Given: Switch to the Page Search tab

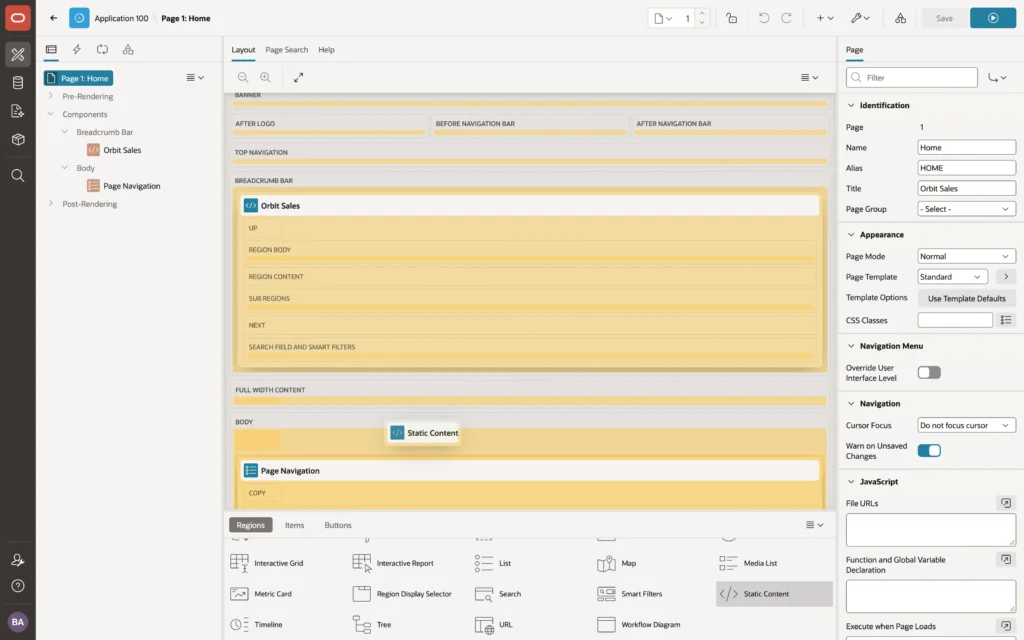Looking at the screenshot, I should tap(286, 50).
